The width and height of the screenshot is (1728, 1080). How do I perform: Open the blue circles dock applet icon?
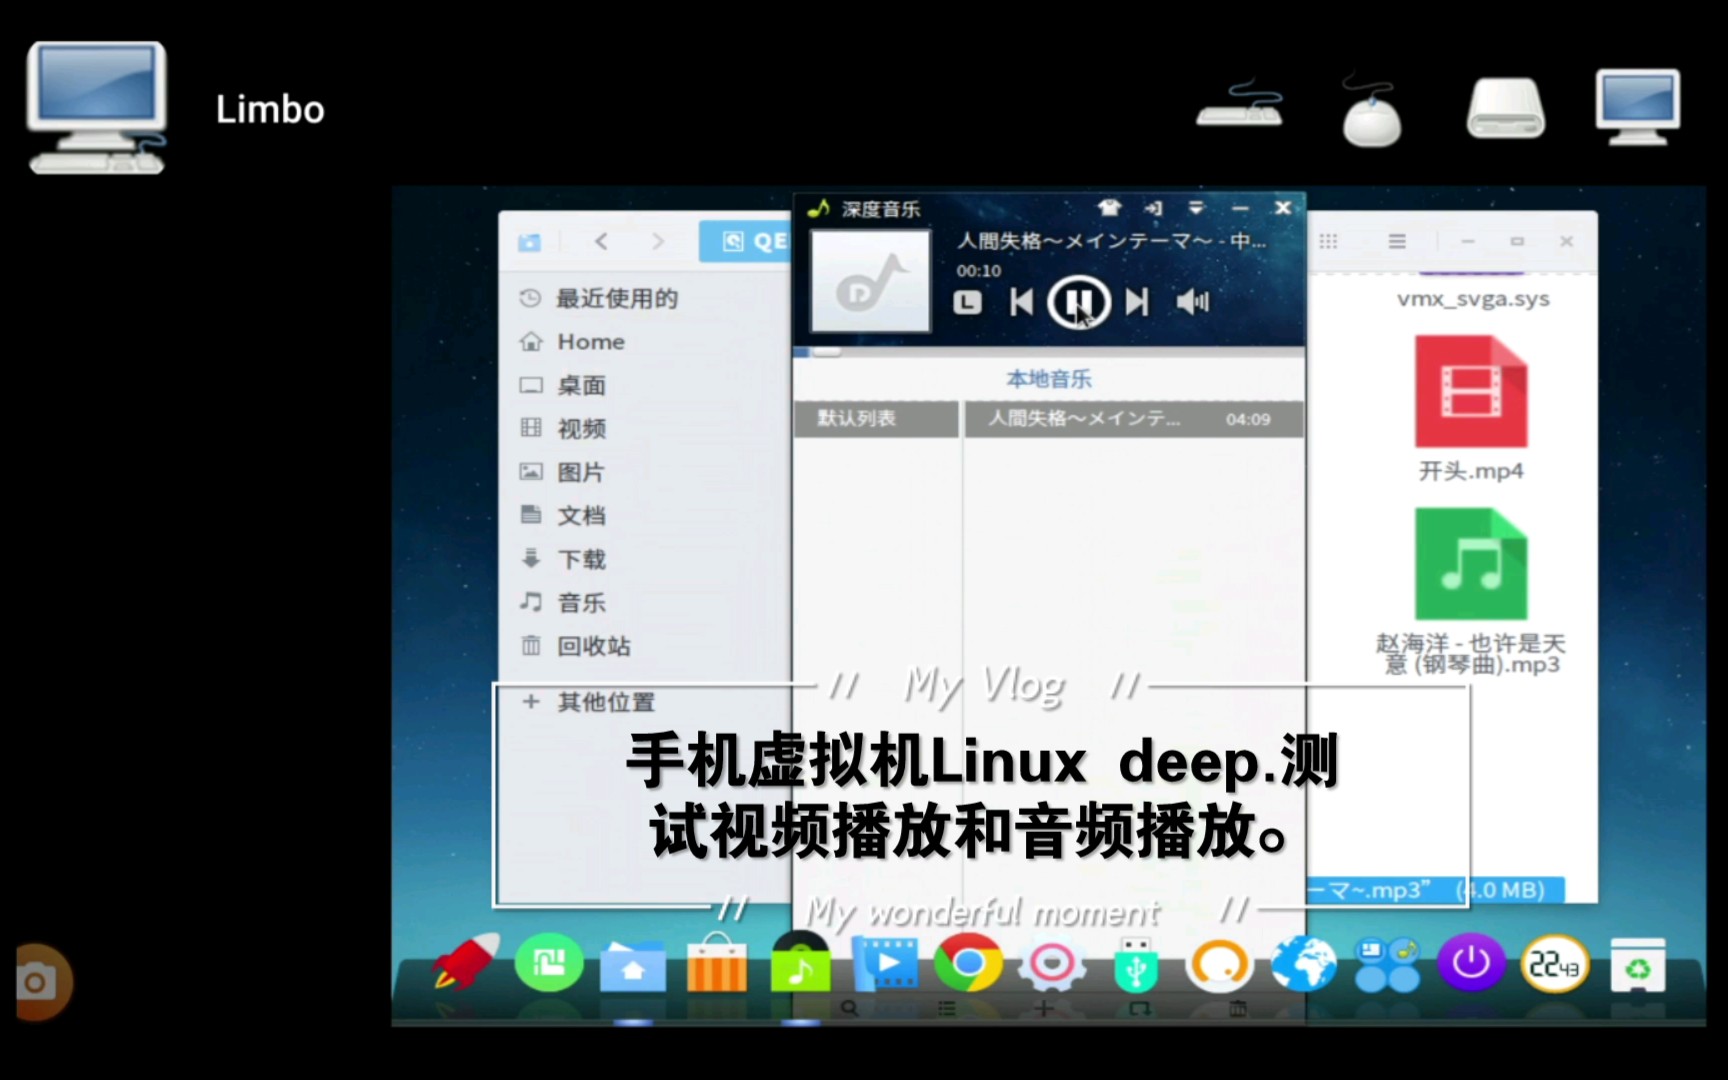point(1387,964)
